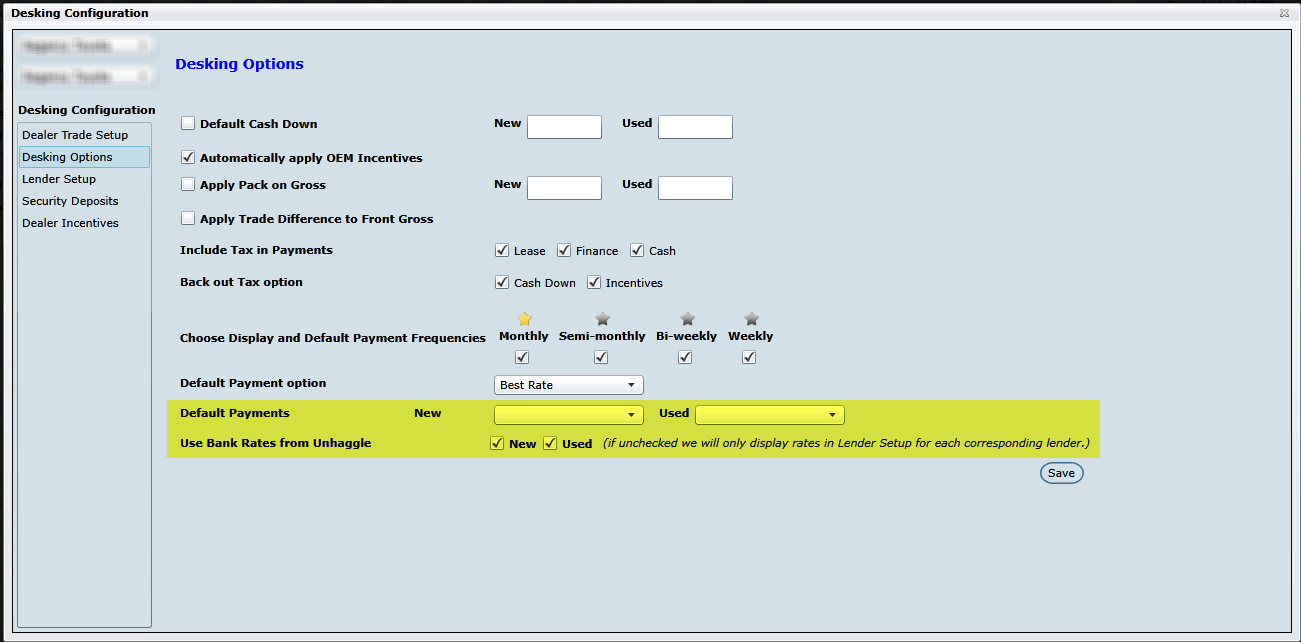Enable Apply Pack on Gross checkbox
Screen dimensions: 1301x642
pyautogui.click(x=188, y=185)
